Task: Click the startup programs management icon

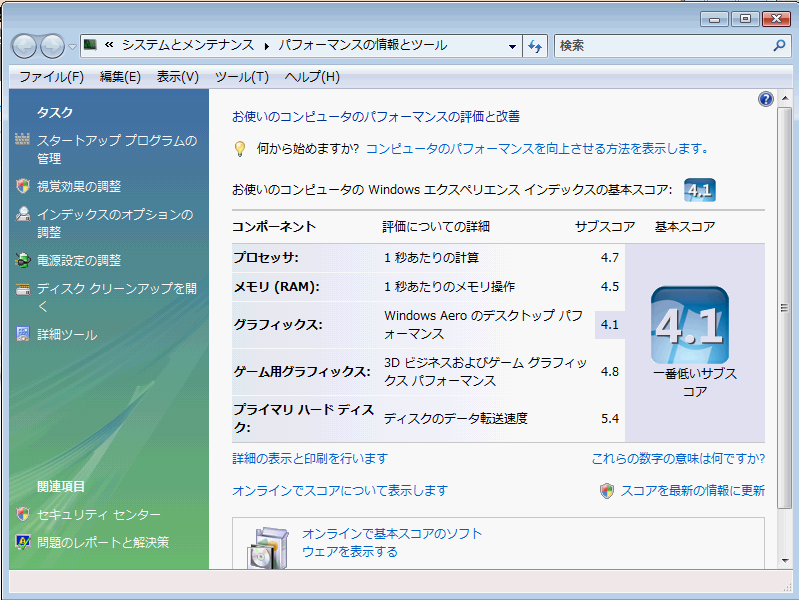Action: coord(23,140)
